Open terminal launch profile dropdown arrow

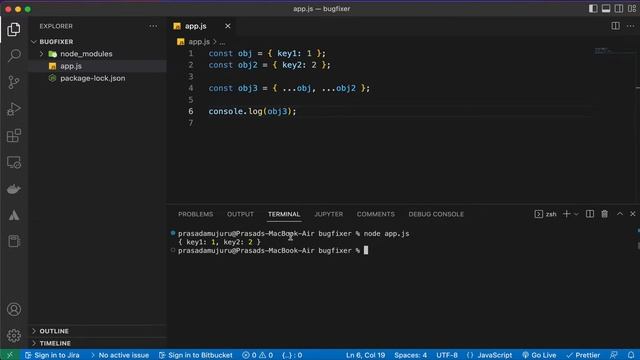[576, 214]
